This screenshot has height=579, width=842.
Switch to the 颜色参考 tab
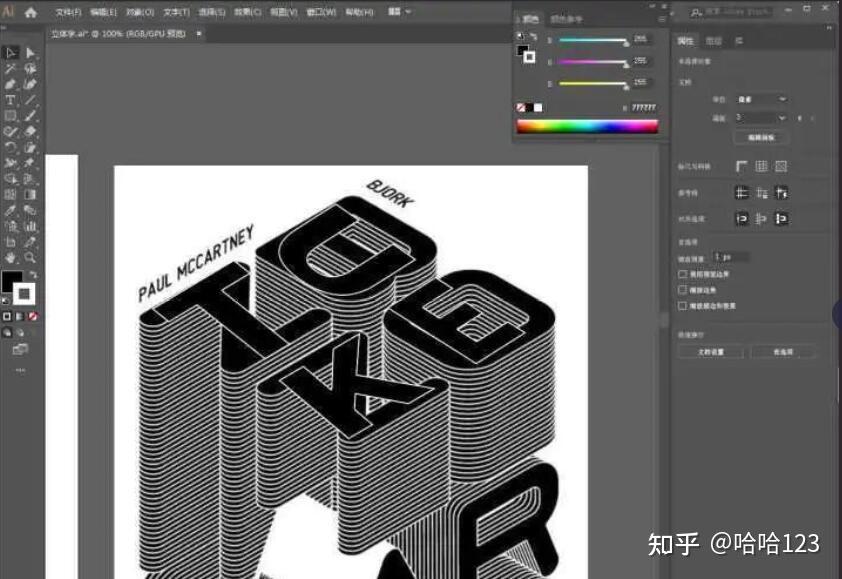[x=567, y=19]
